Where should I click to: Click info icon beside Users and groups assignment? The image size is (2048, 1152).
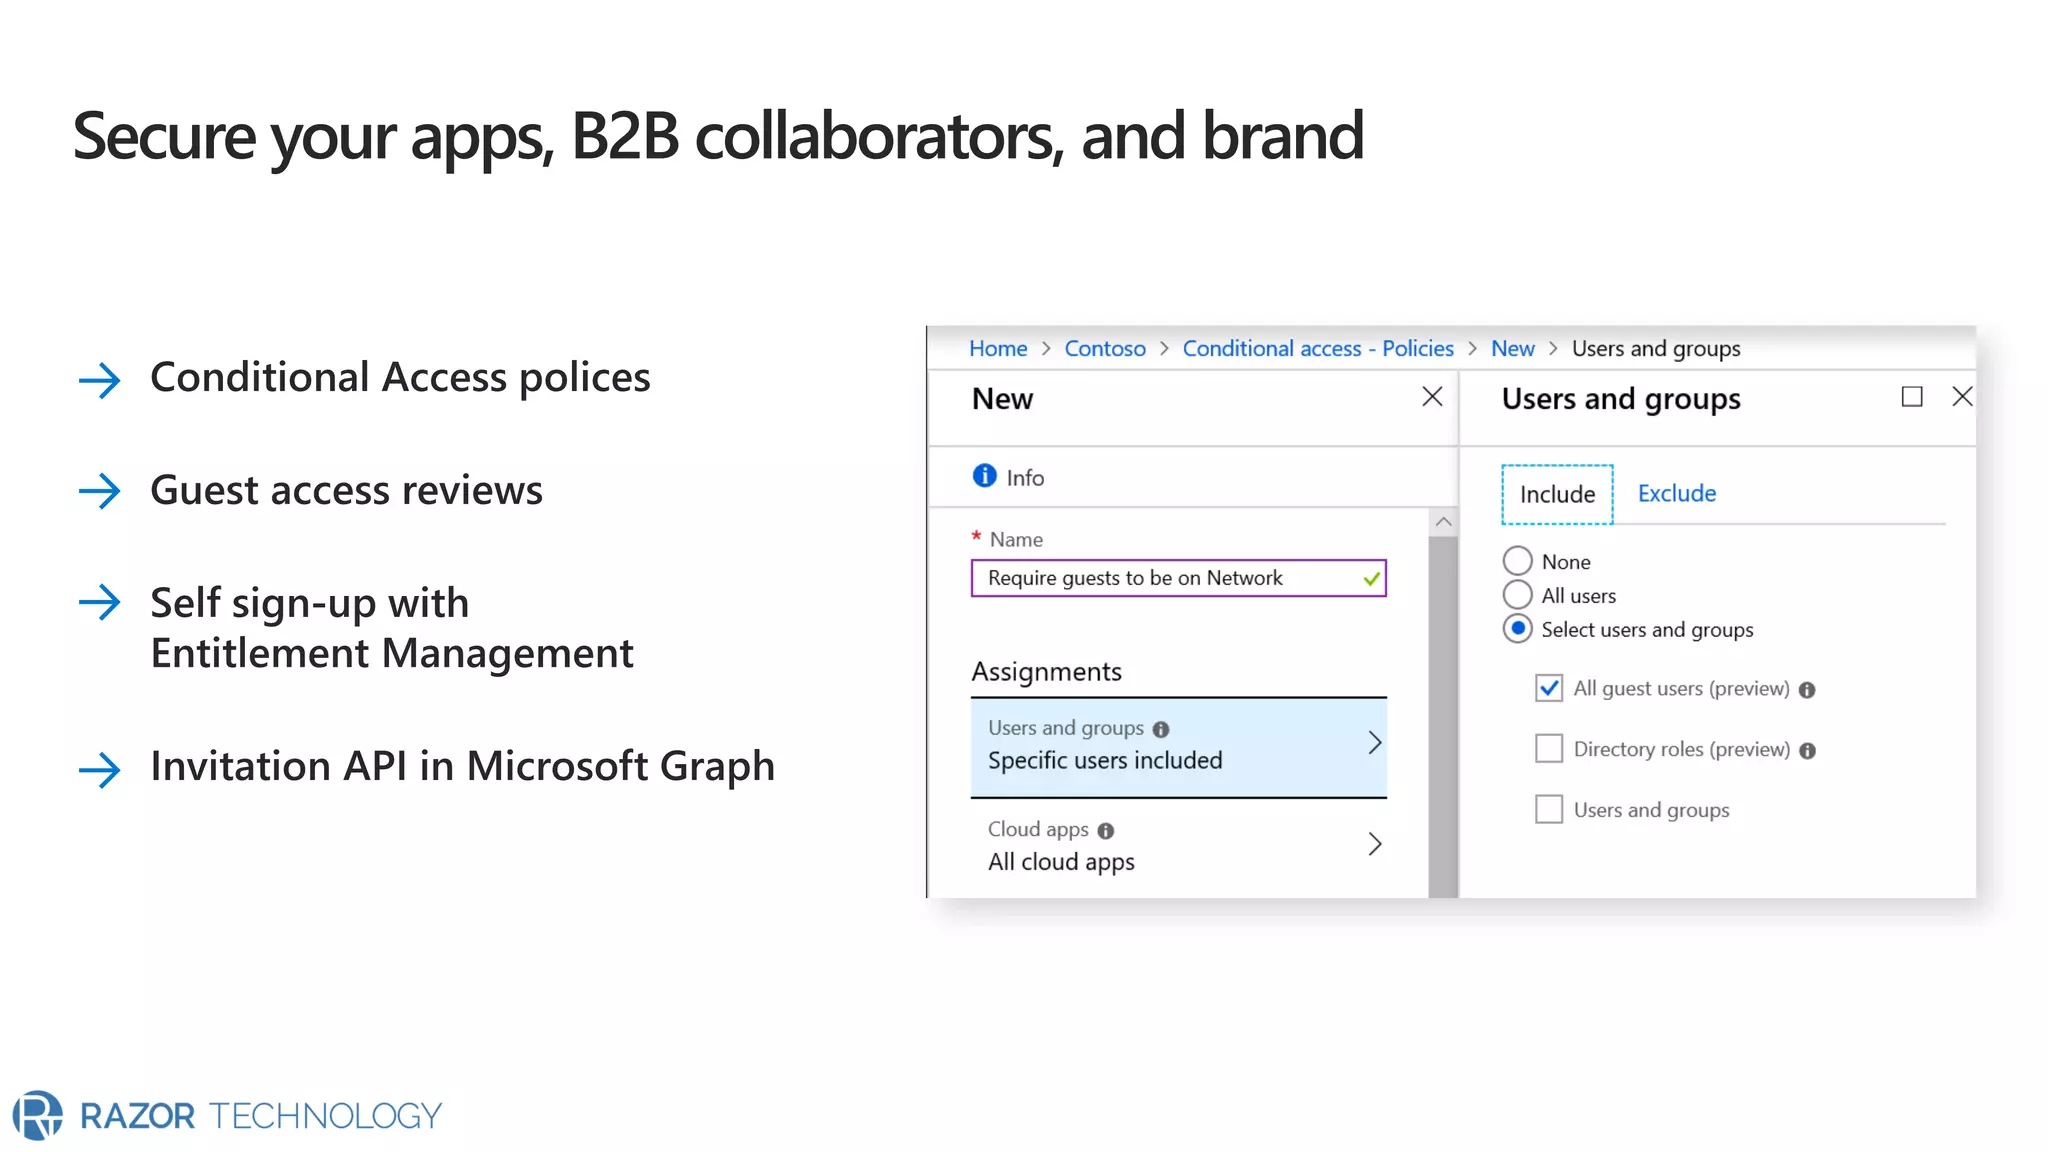point(1160,730)
